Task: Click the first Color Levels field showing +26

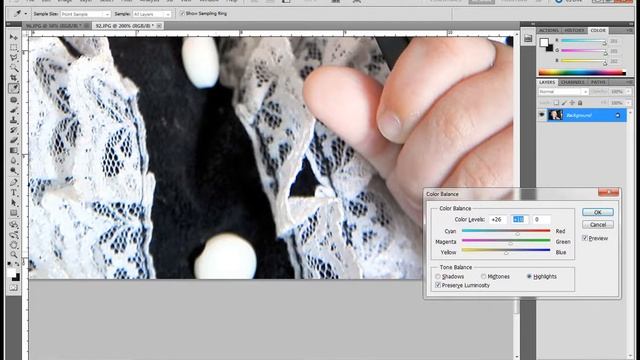Action: [x=498, y=219]
